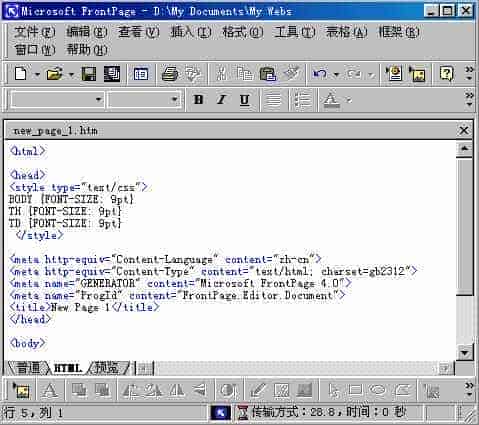Screen dimensions: 479x425
Task: Insert Component icon in standard toolbar
Action: (x=394, y=74)
